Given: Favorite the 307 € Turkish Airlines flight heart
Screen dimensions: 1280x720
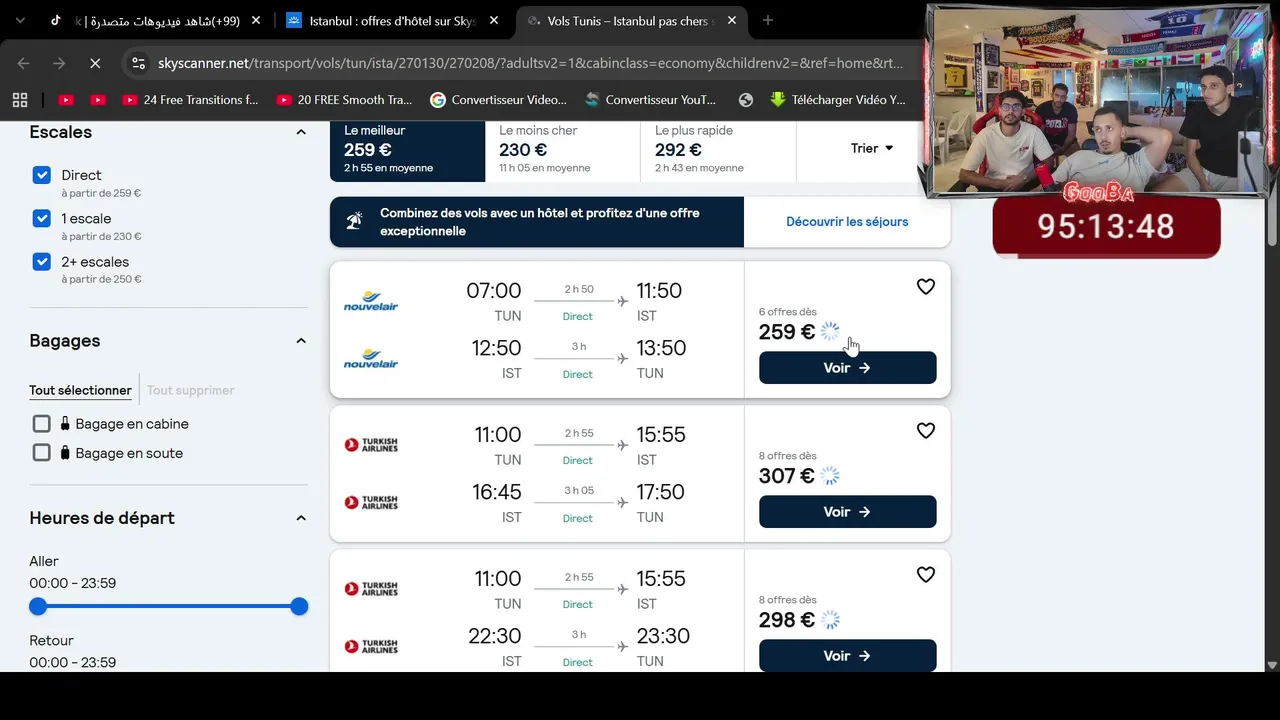Looking at the screenshot, I should [x=926, y=431].
